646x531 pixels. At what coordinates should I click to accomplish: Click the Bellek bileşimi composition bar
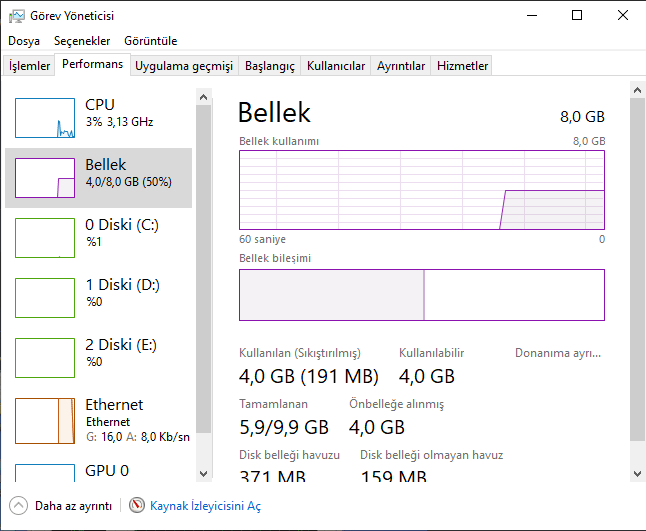tap(421, 295)
